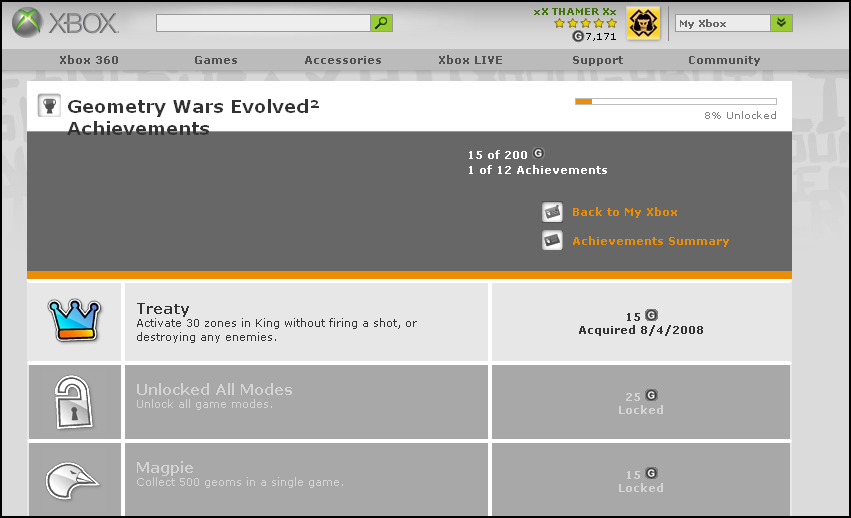Click the G icon in the Magpie row

(651, 473)
